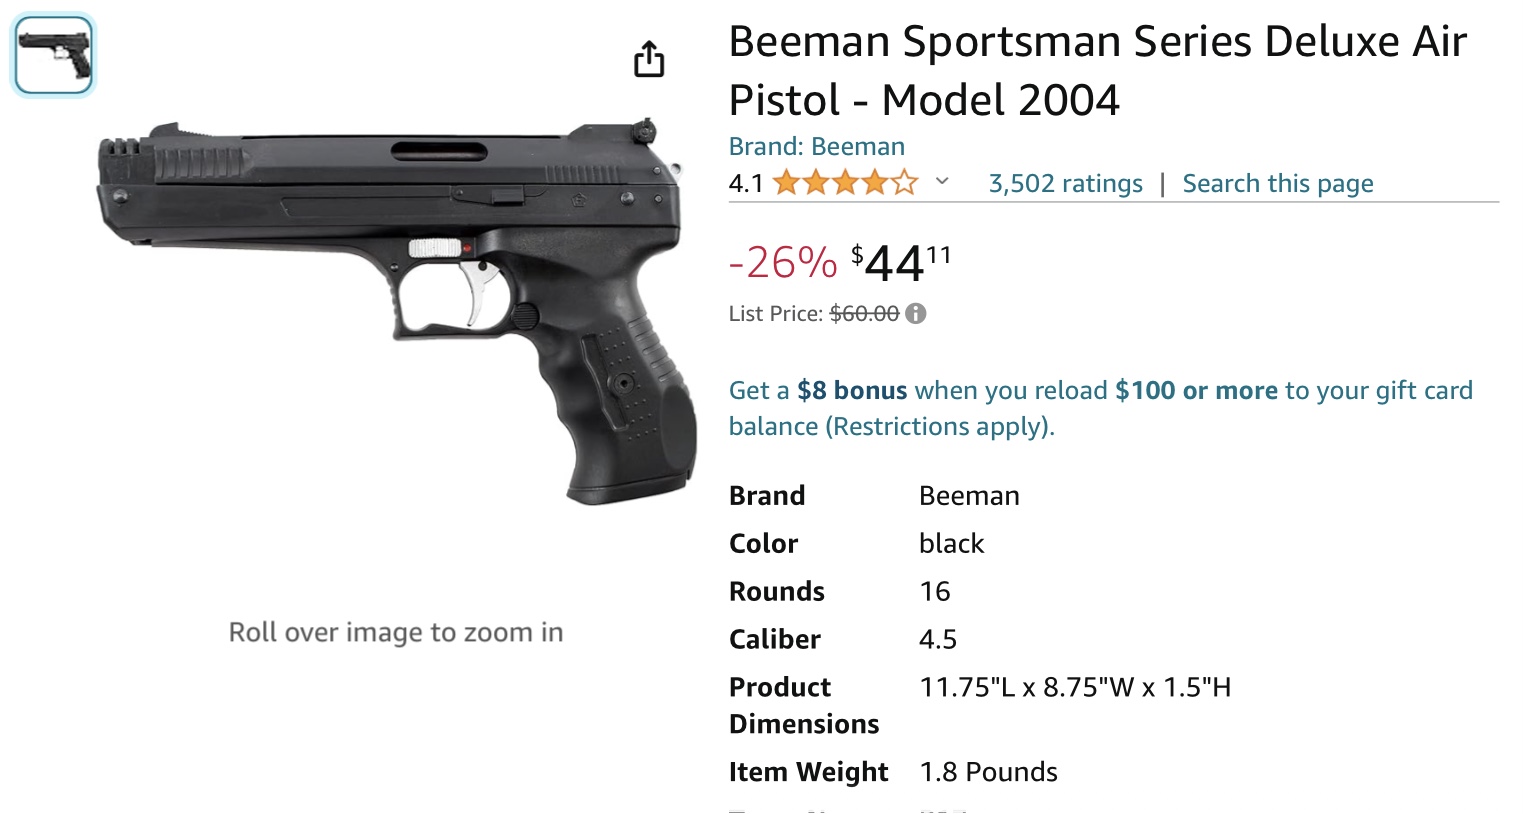Click the star rating icons
The width and height of the screenshot is (1525, 814).
[845, 183]
